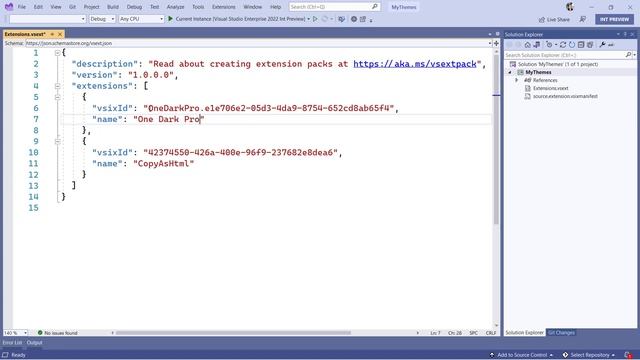The height and width of the screenshot is (360, 640).
Task: Refresh Solution Explorer icon
Action: 572,45
